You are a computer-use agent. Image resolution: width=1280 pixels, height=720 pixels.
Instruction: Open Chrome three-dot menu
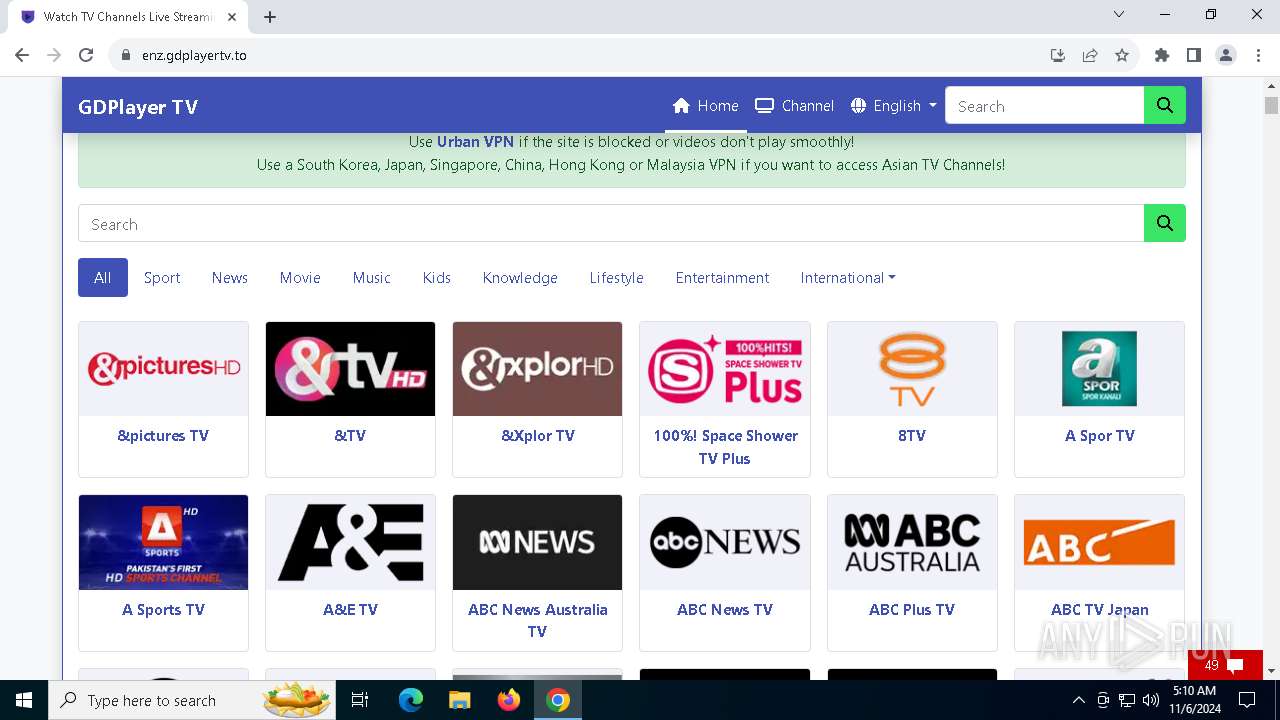[1257, 55]
